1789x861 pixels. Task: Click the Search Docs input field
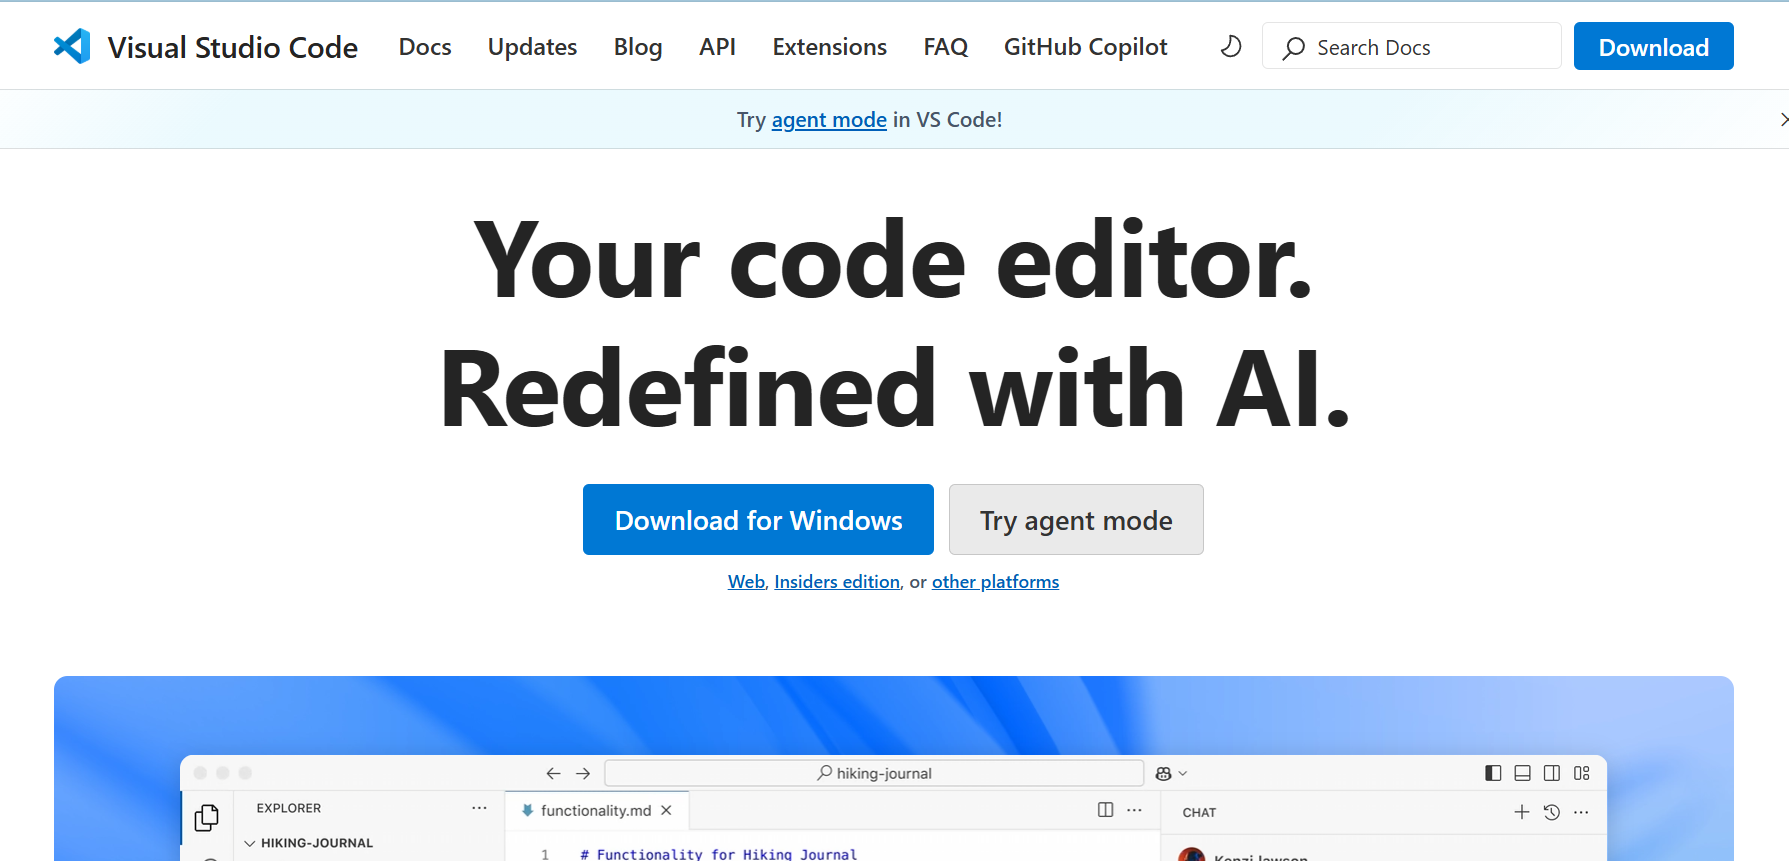[1411, 46]
